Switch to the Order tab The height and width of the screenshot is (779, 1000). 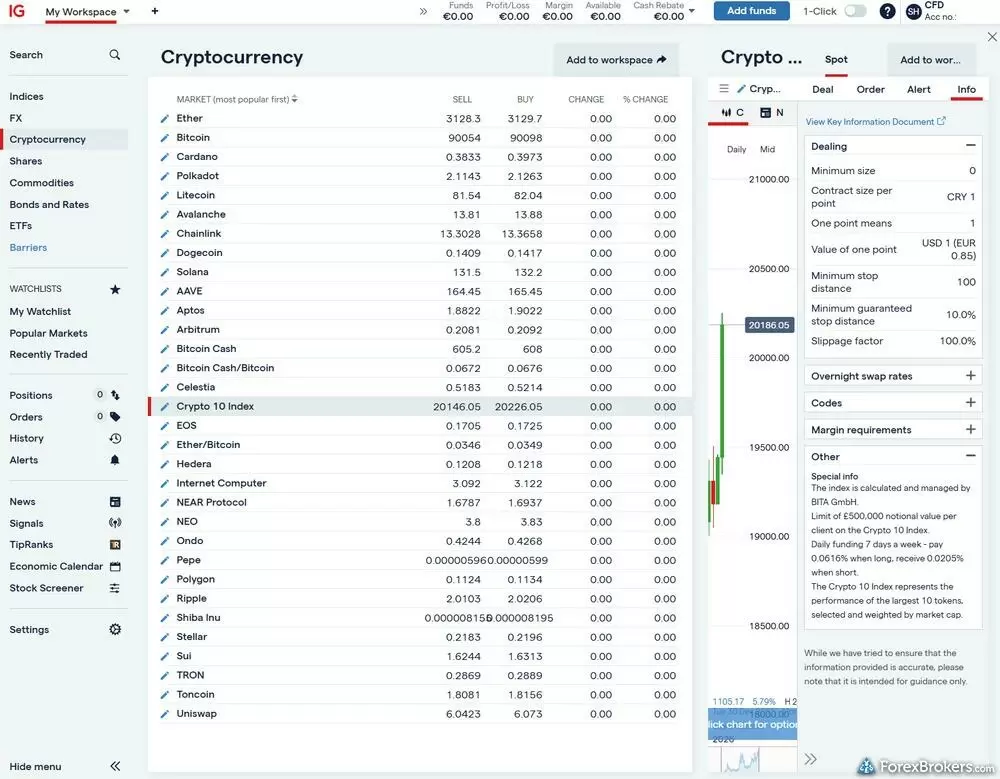pos(870,89)
